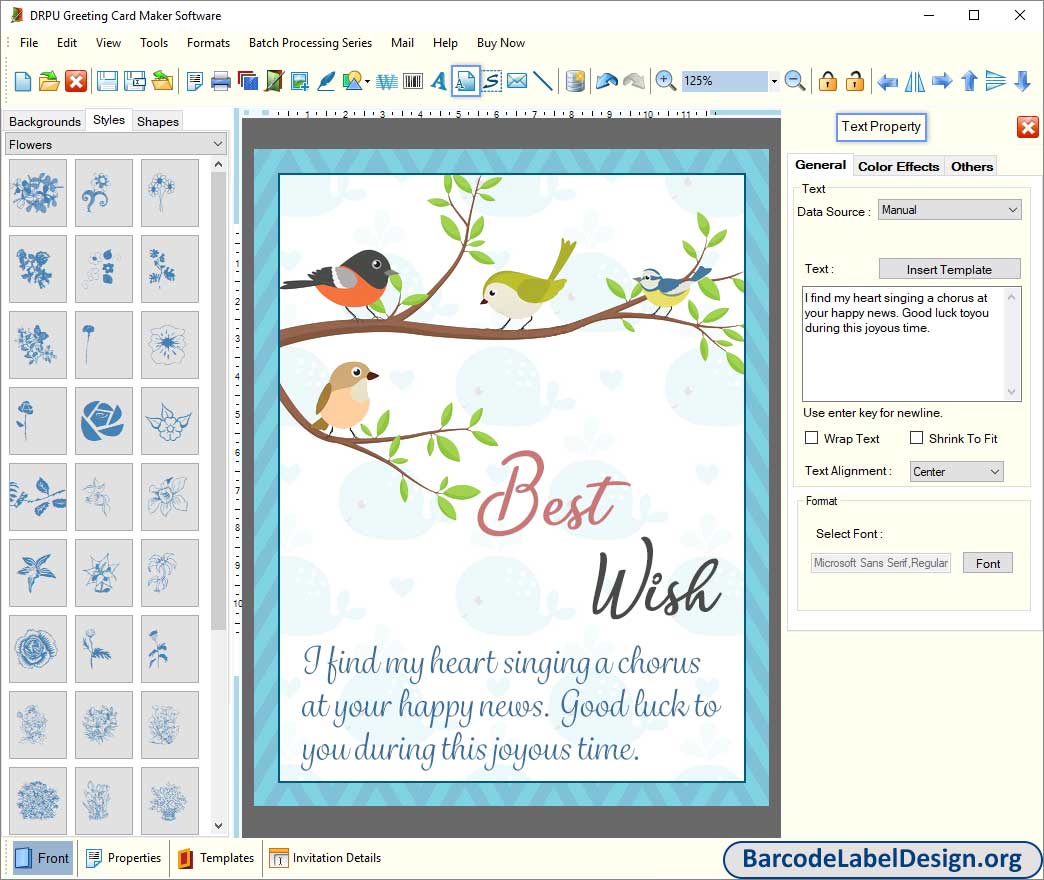Open the Batch Processing Series menu
The width and height of the screenshot is (1044, 880).
click(x=310, y=43)
